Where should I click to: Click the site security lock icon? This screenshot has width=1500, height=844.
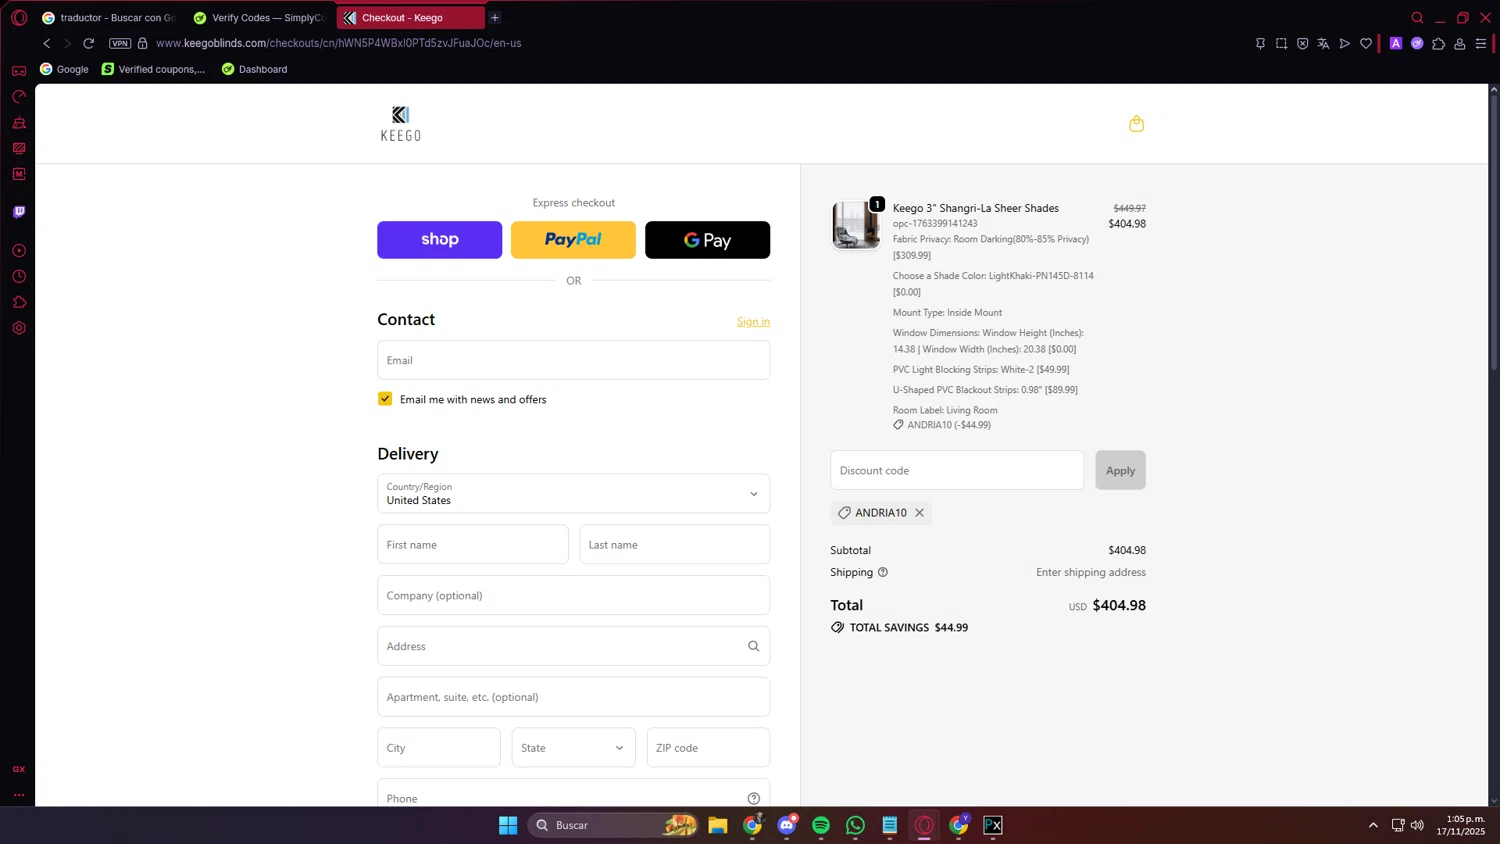[143, 43]
